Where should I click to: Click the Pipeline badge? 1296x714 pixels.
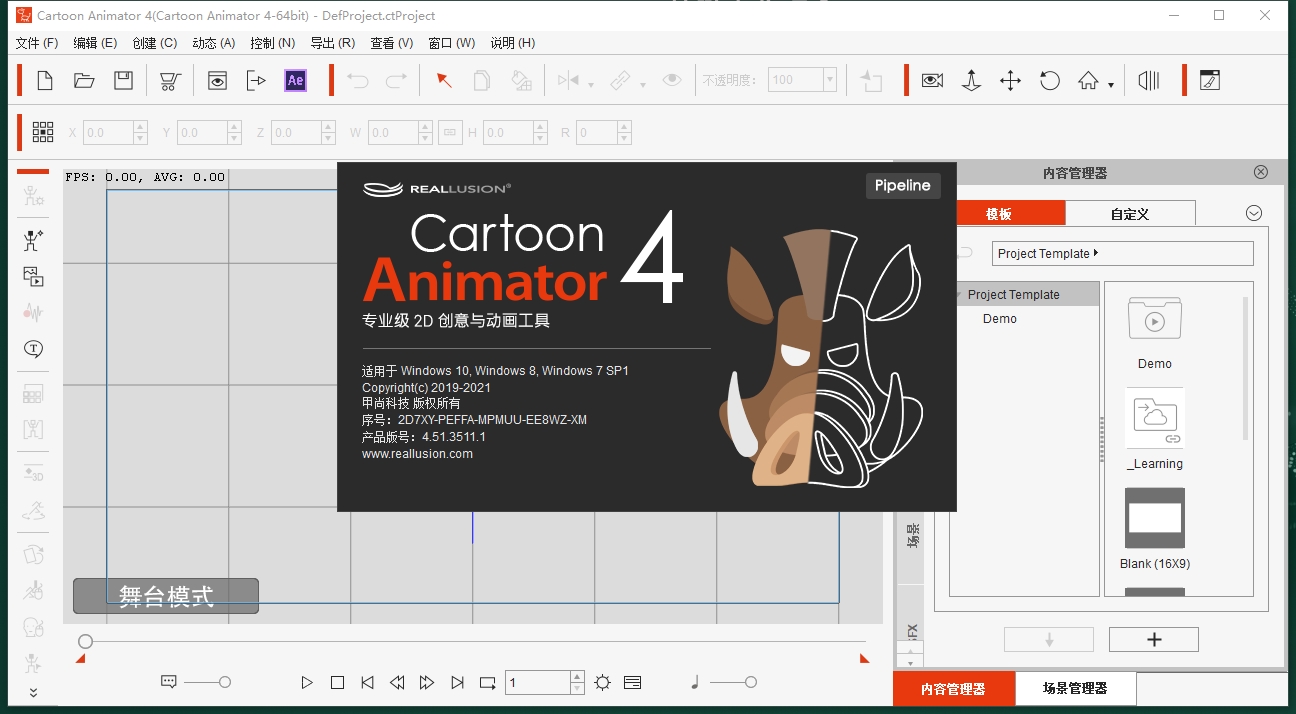click(903, 185)
